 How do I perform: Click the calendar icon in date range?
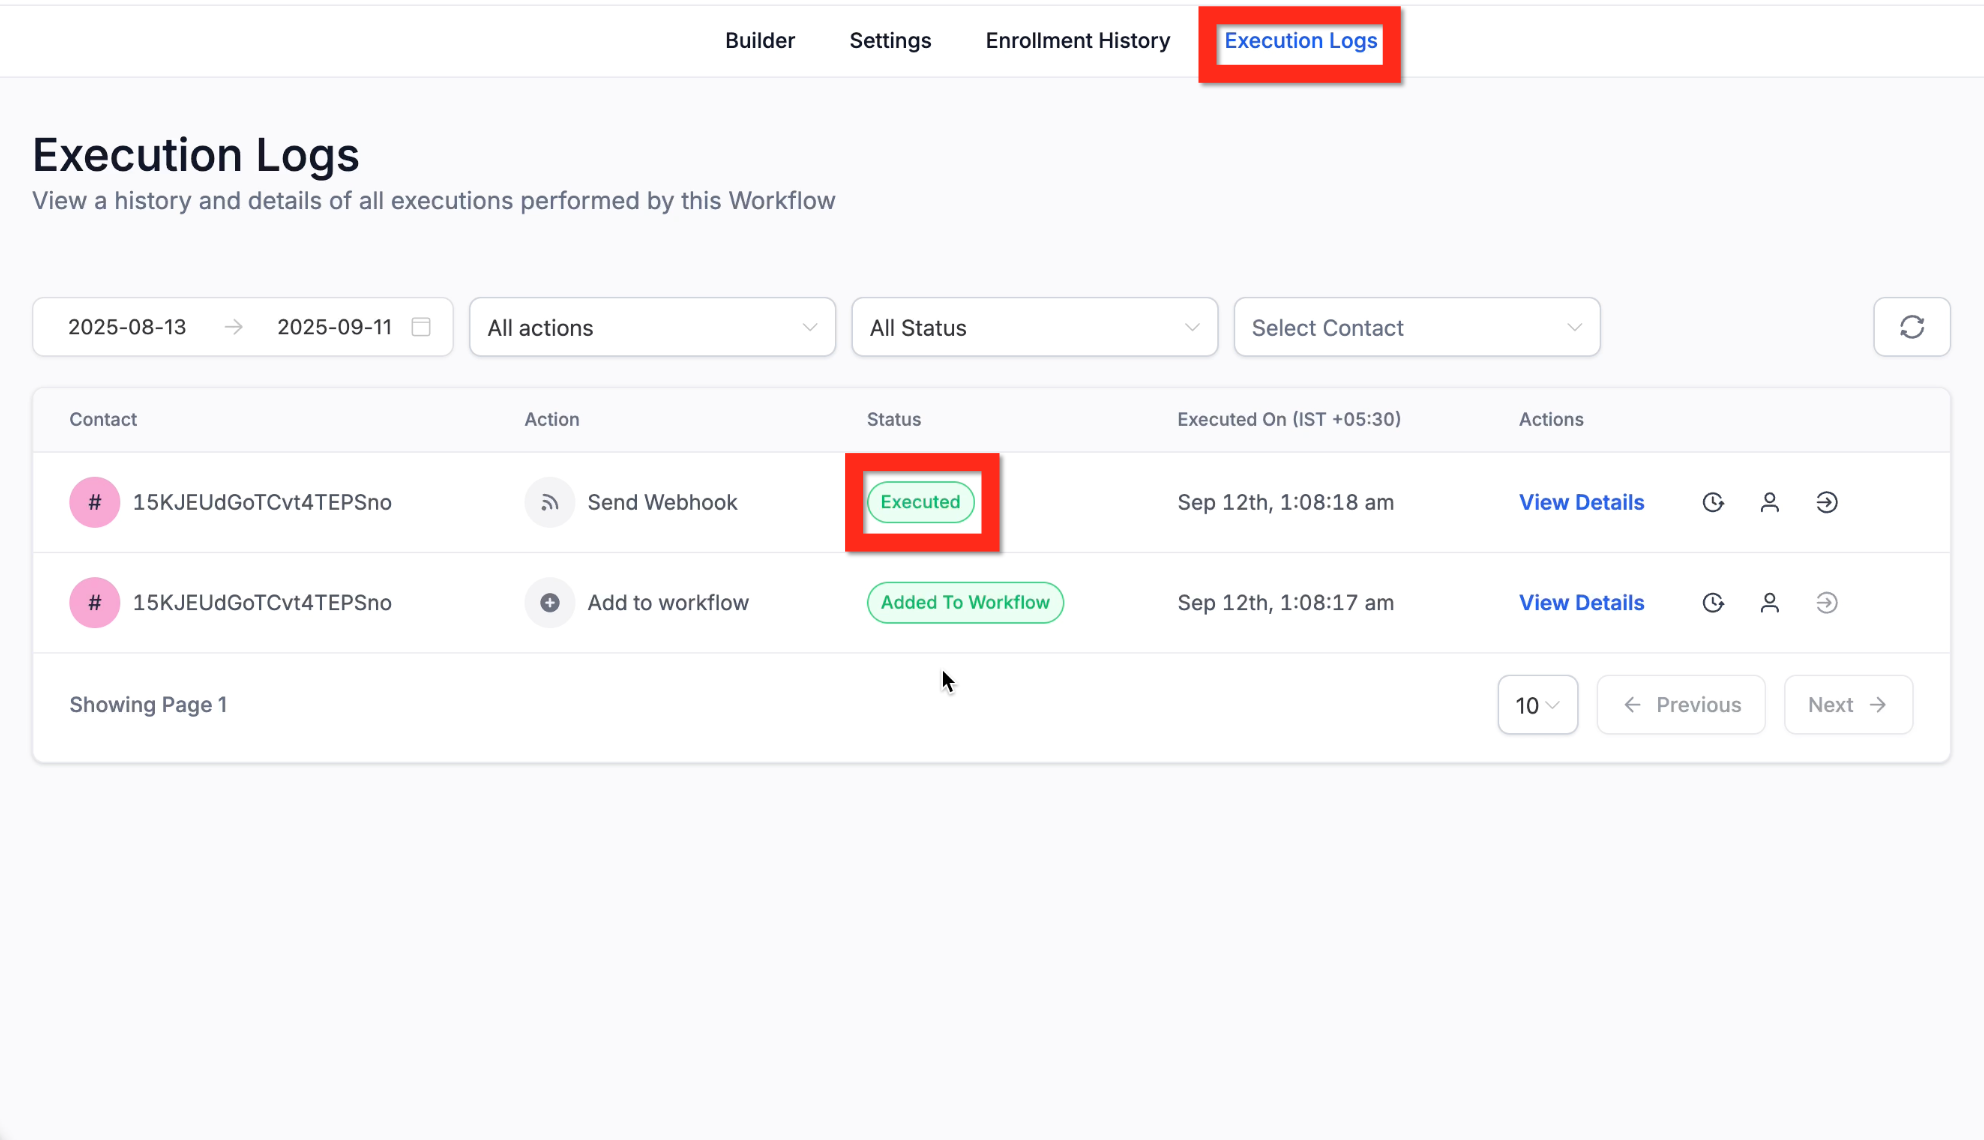point(421,327)
